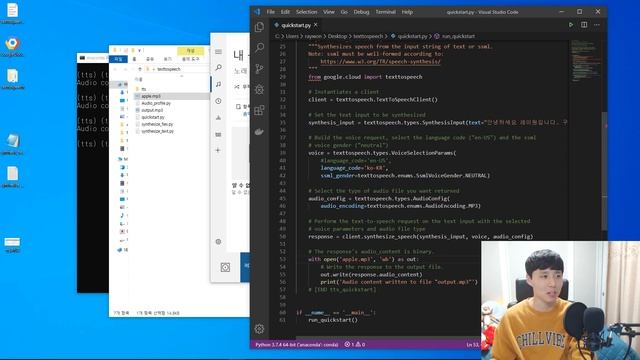The width and height of the screenshot is (640, 360).
Task: Select quickstart.py in File Explorer list
Action: (153, 117)
